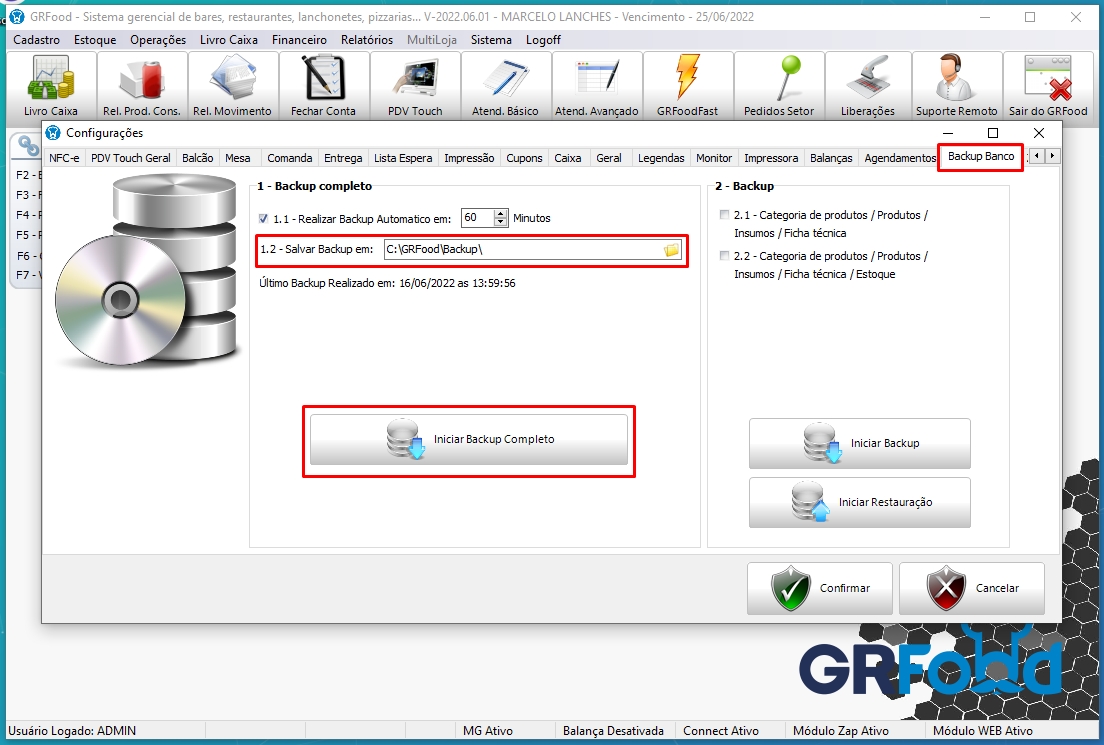
Task: Open Rel. Movimento report icon
Action: click(x=232, y=85)
